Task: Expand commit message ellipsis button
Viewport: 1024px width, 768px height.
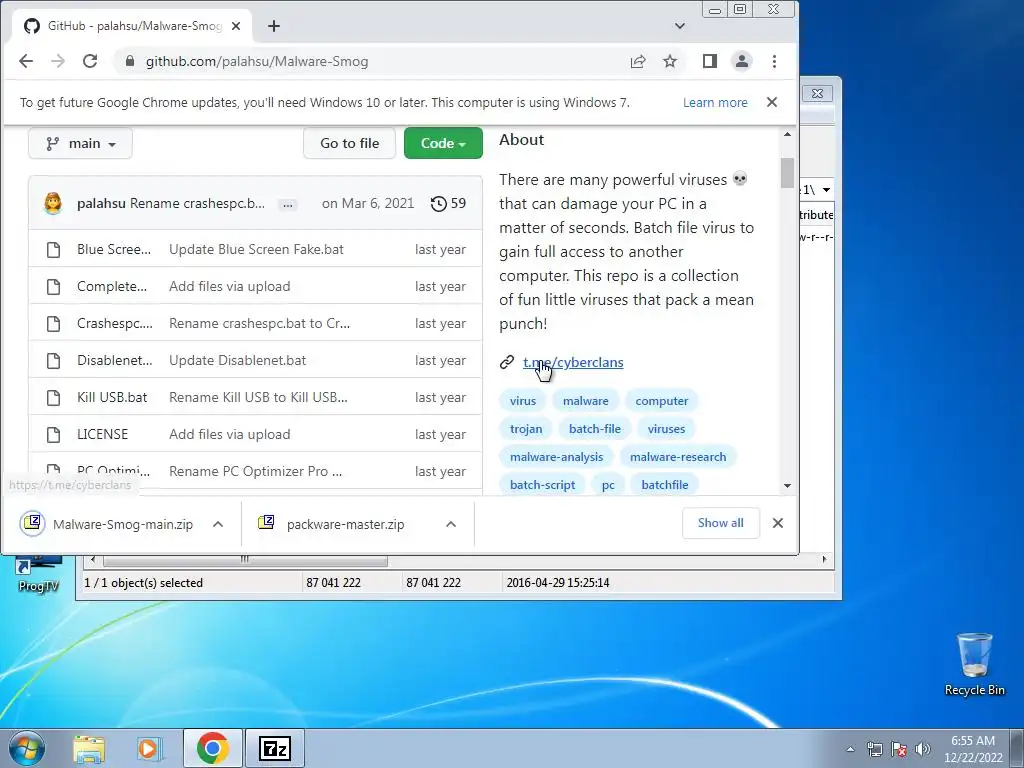Action: click(287, 204)
